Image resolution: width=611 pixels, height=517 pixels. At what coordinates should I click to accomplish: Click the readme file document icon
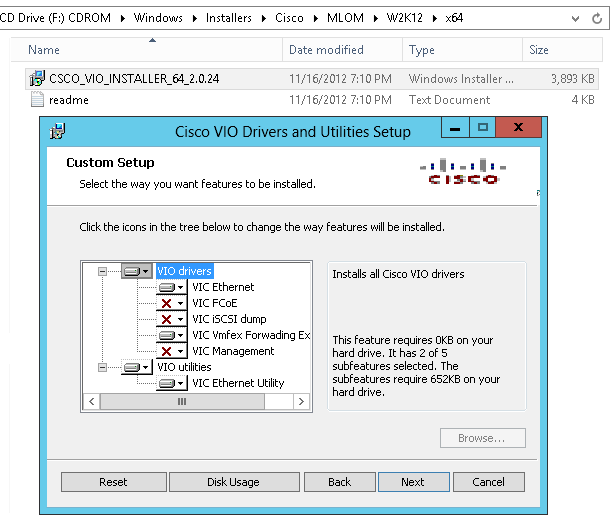[37, 99]
